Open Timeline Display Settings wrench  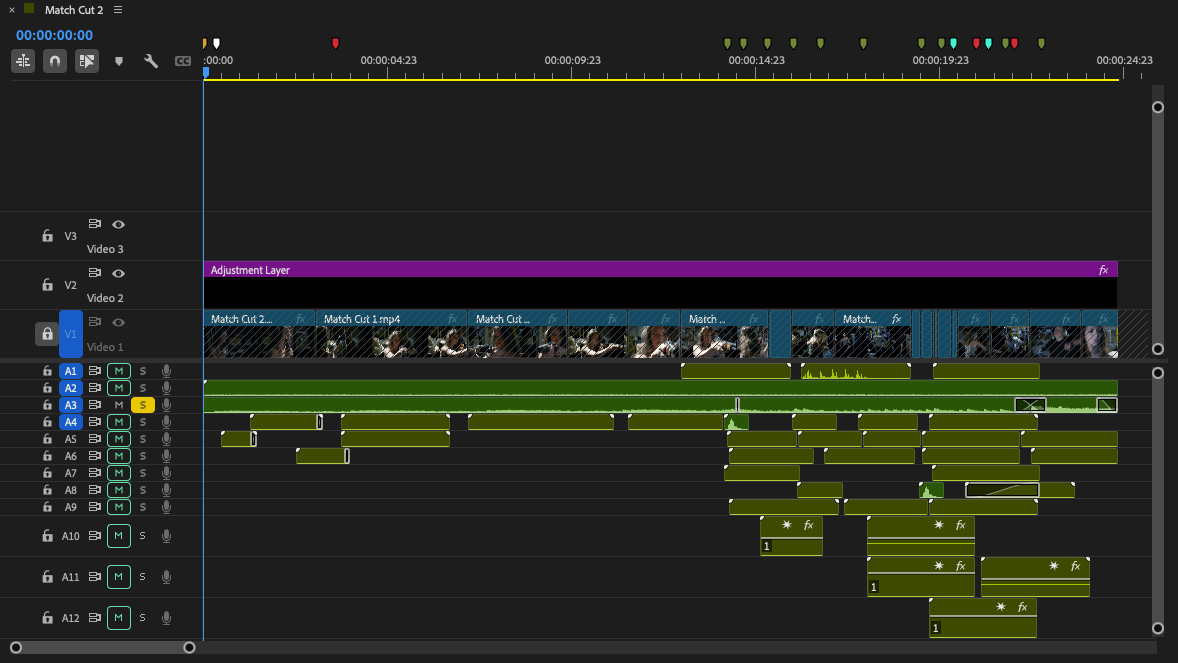pos(151,61)
